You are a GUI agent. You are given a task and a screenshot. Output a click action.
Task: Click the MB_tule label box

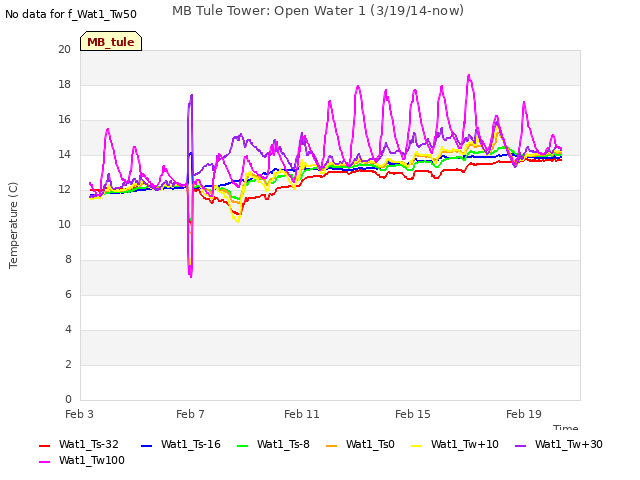111,41
